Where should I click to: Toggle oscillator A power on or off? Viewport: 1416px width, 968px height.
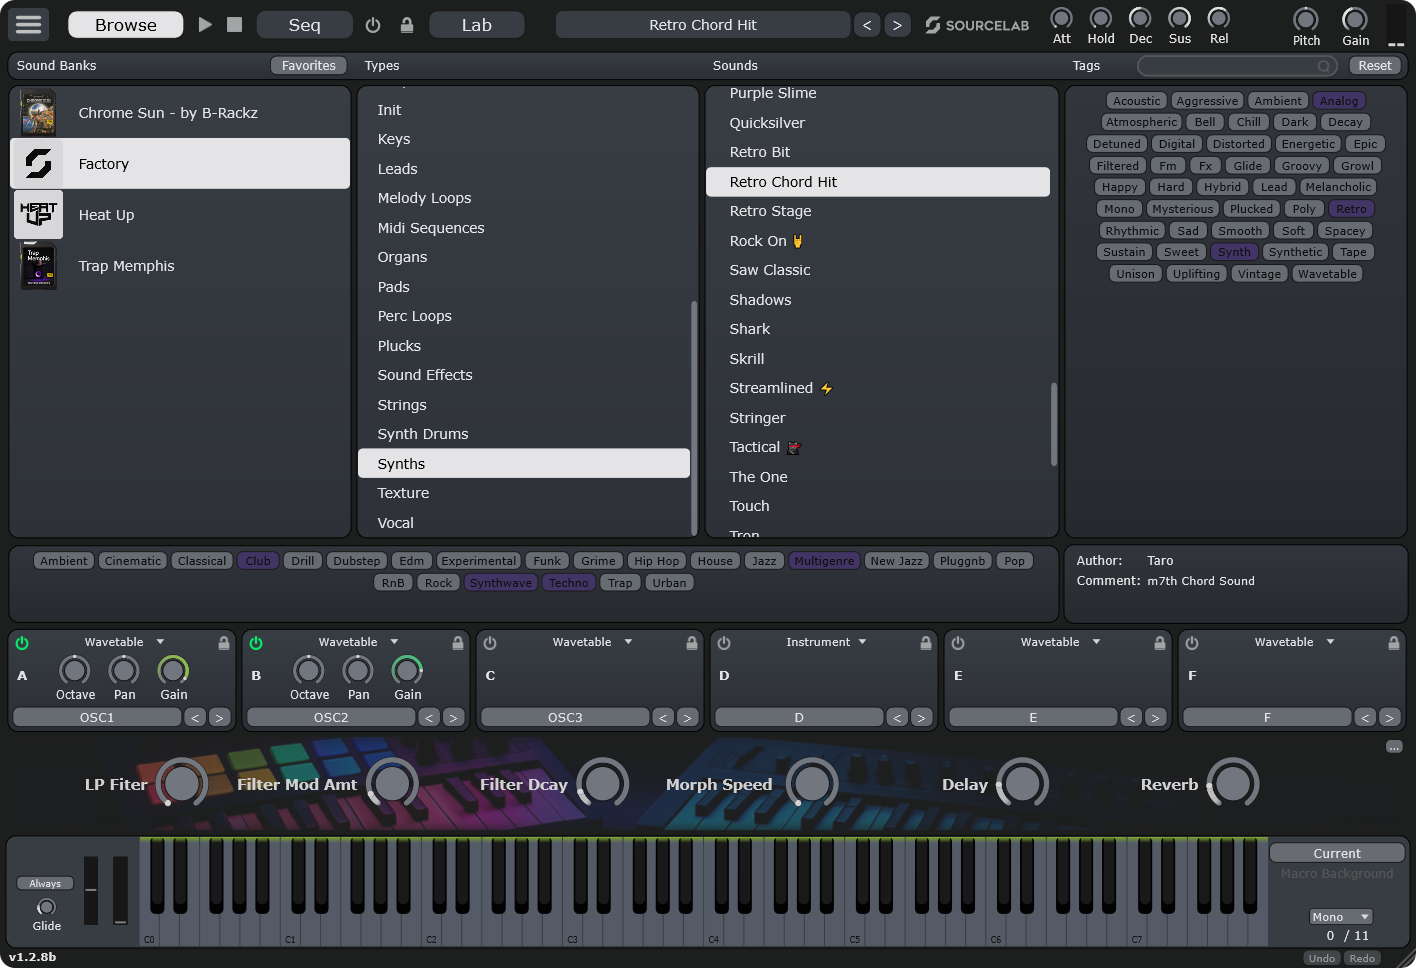(22, 643)
